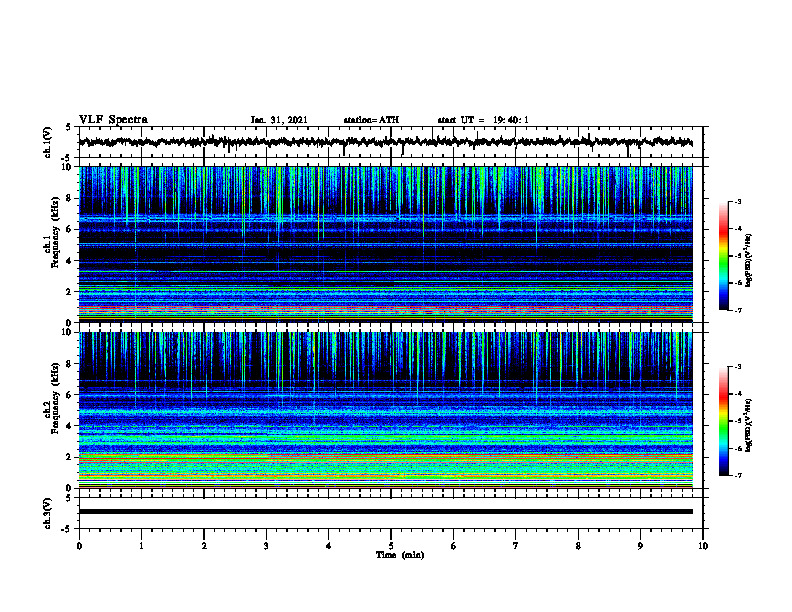Click the "-3" label on the lower colorbar
Image resolution: width=792 pixels, height=612 pixels.
click(737, 367)
